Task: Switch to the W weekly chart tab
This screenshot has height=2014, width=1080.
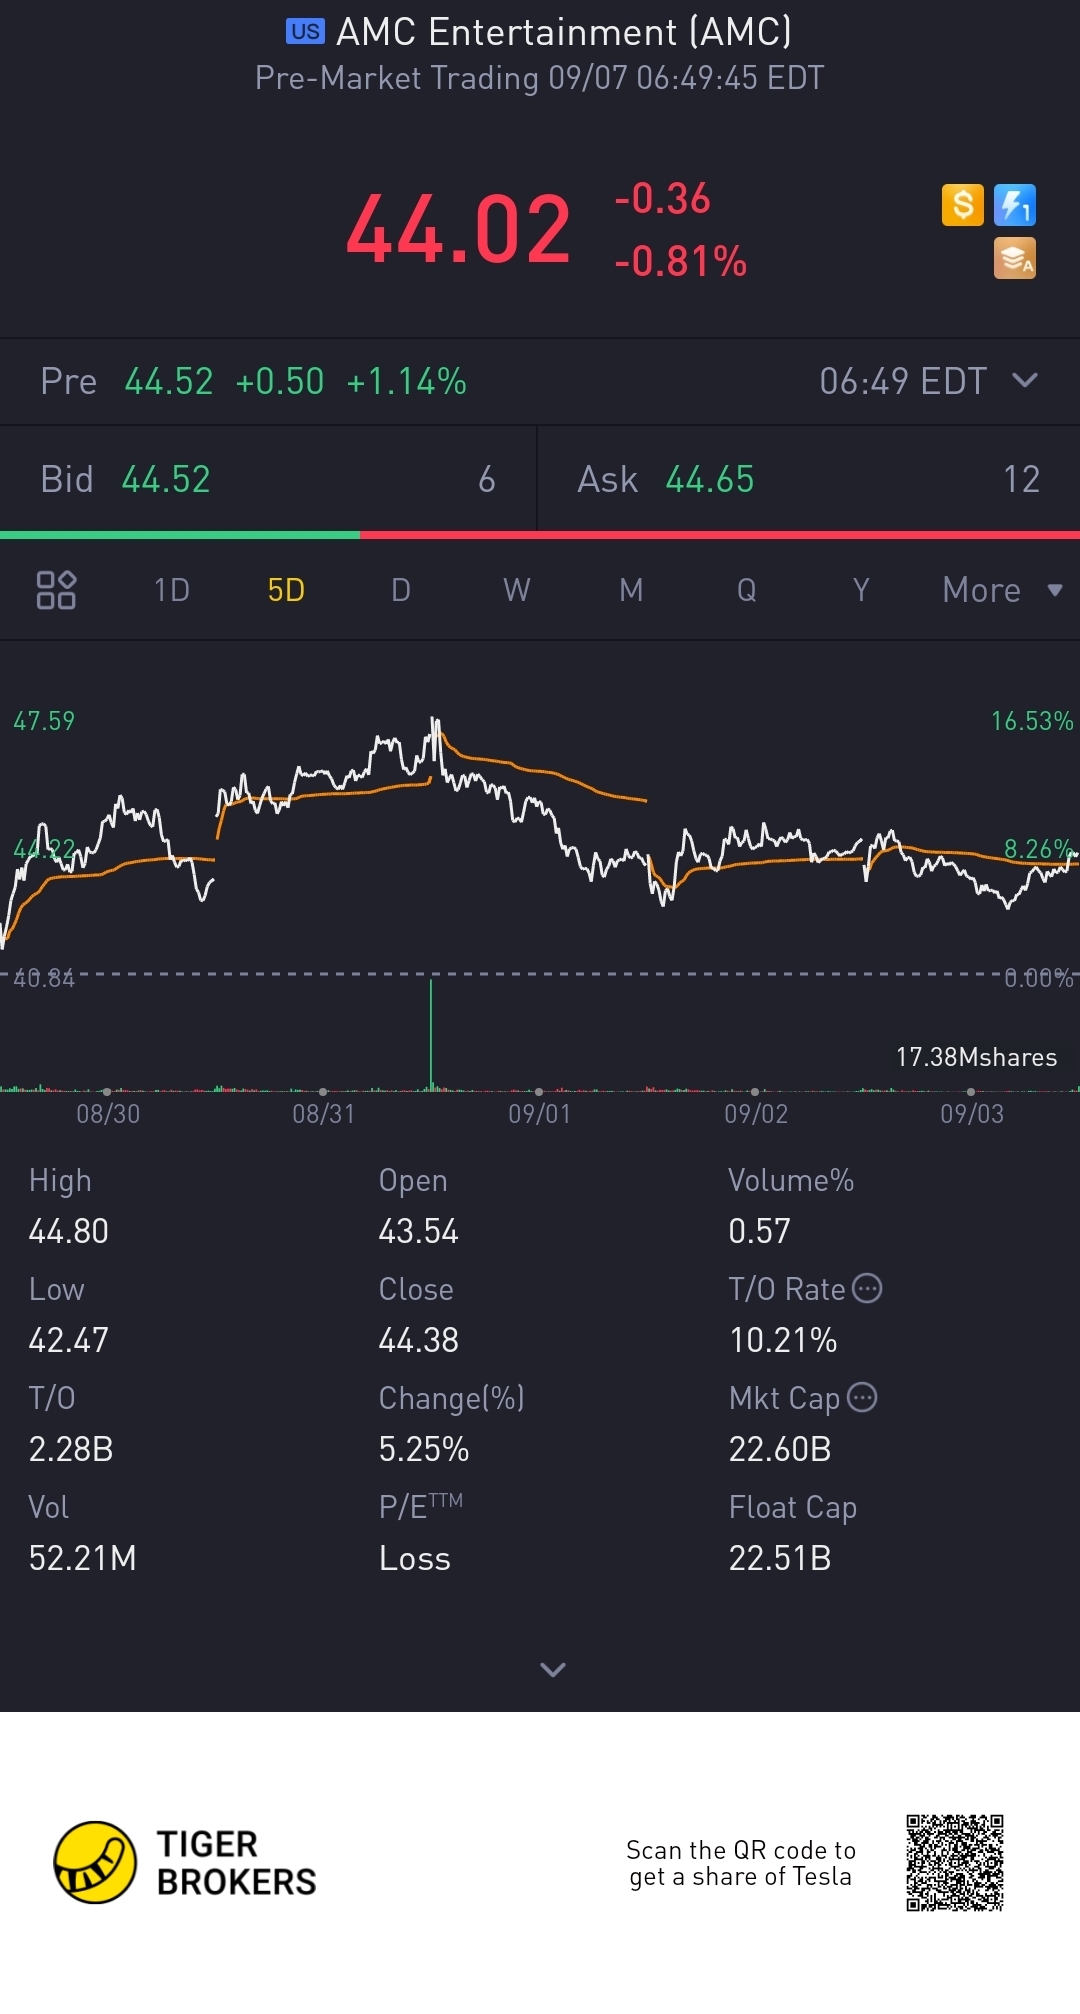Action: 517,590
